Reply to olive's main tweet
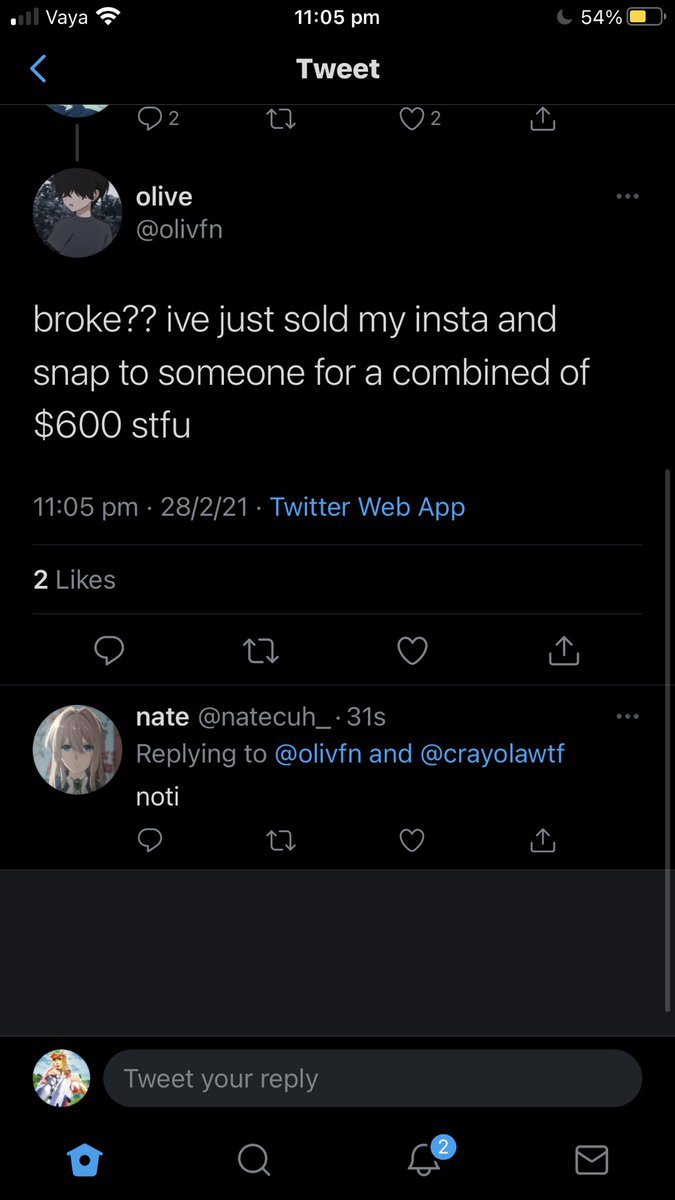This screenshot has width=675, height=1200. pos(108,651)
